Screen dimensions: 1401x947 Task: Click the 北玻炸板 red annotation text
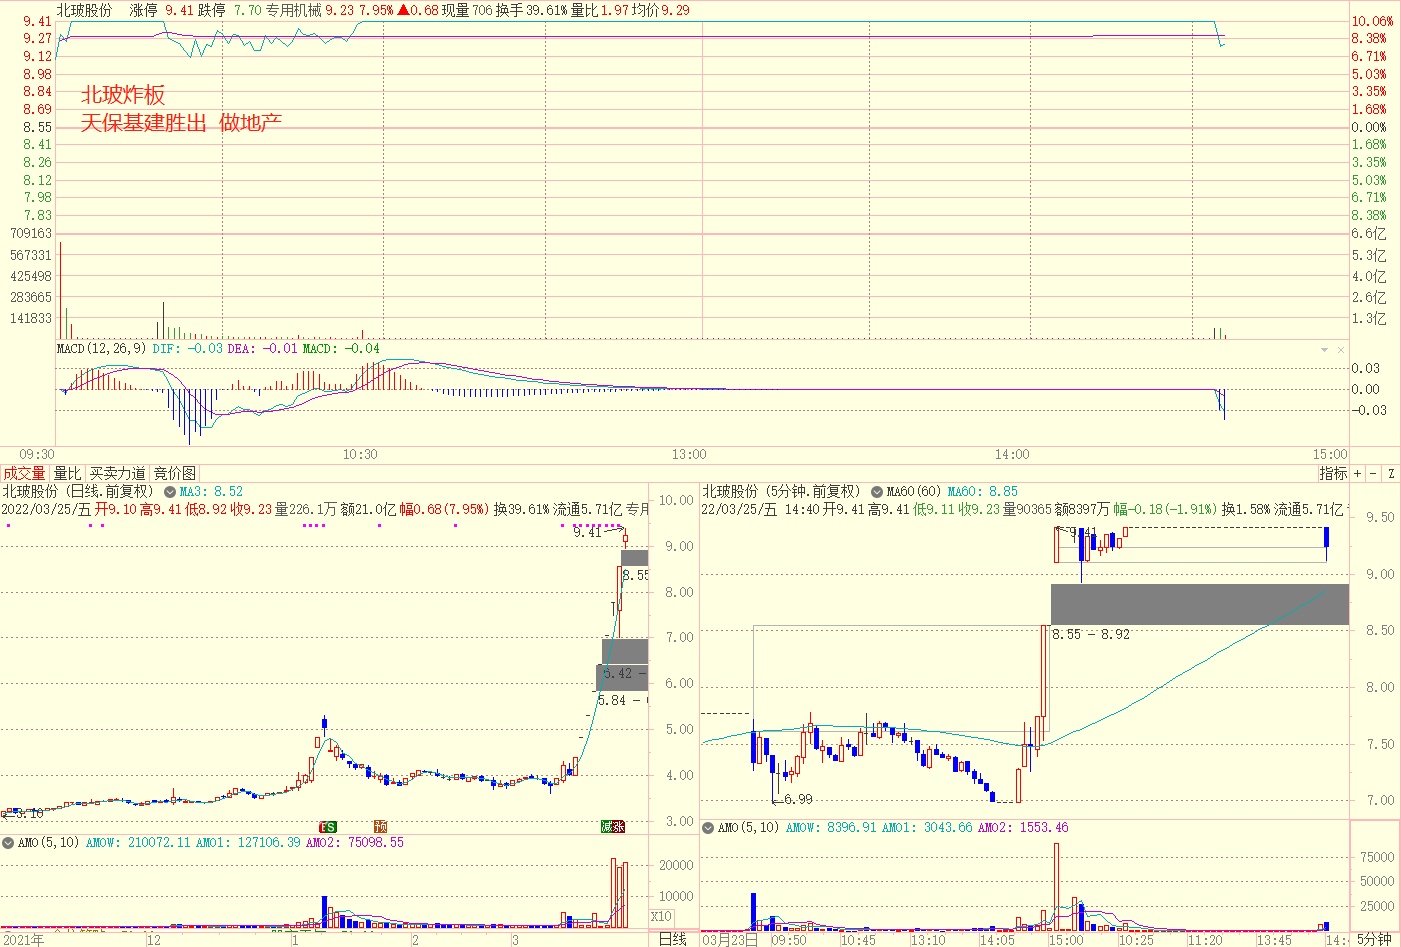point(123,95)
